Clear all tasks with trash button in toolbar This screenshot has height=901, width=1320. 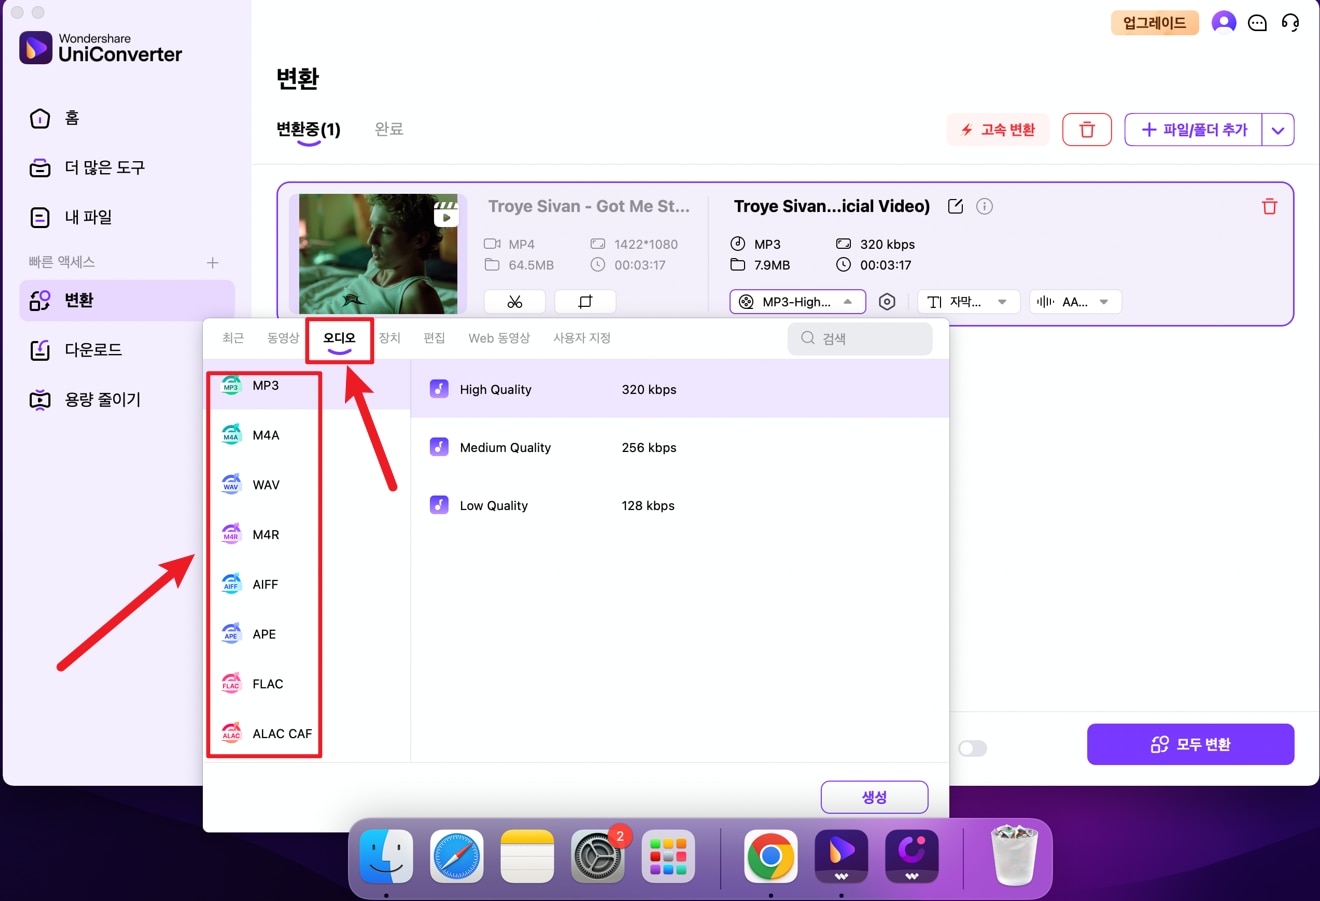click(x=1087, y=130)
